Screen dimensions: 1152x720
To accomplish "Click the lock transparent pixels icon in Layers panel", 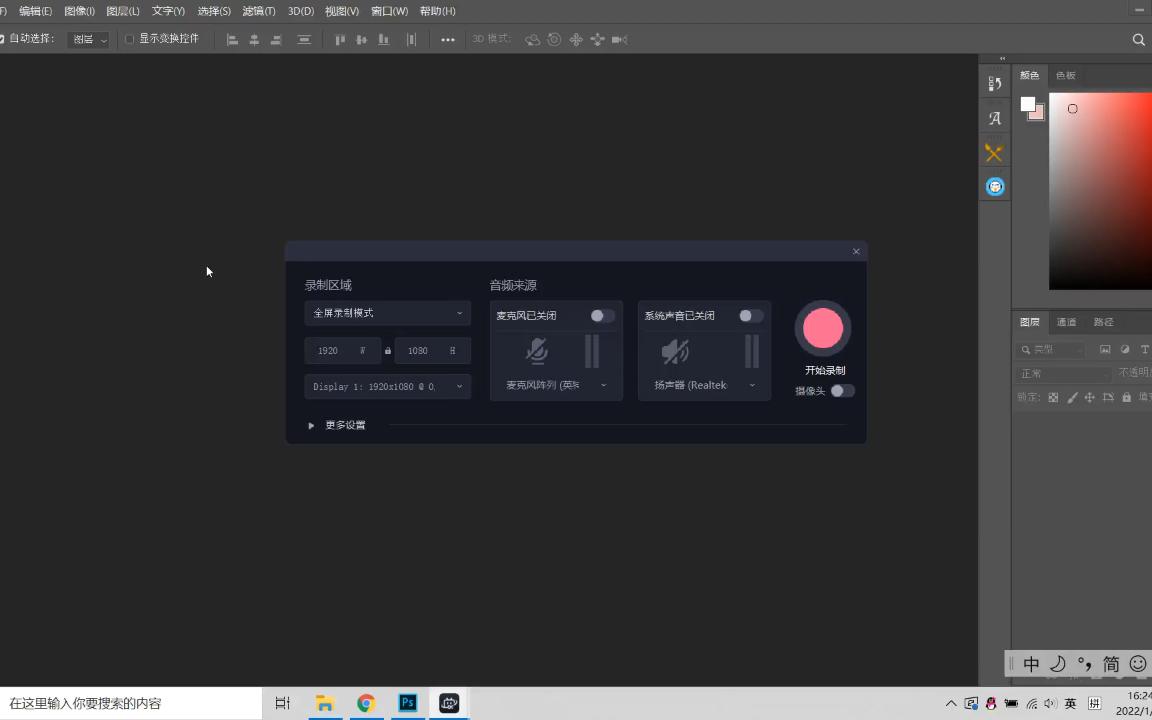I will [1052, 396].
